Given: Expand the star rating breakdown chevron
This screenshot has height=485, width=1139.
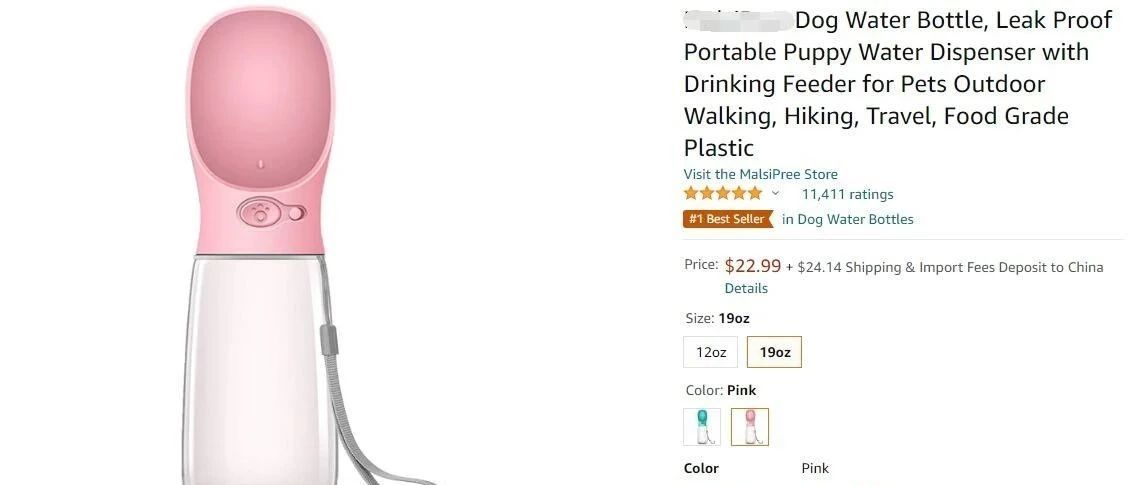Looking at the screenshot, I should [775, 193].
